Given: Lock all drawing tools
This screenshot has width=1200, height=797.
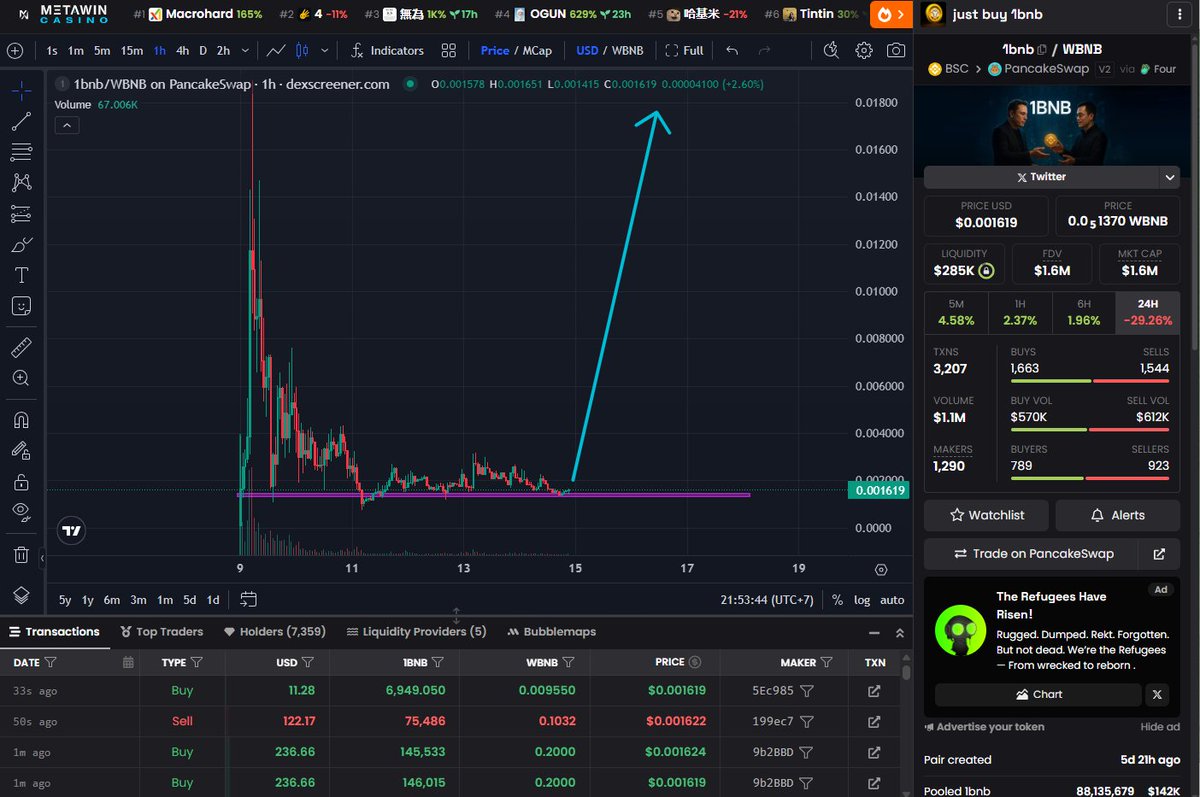Looking at the screenshot, I should pos(21,482).
